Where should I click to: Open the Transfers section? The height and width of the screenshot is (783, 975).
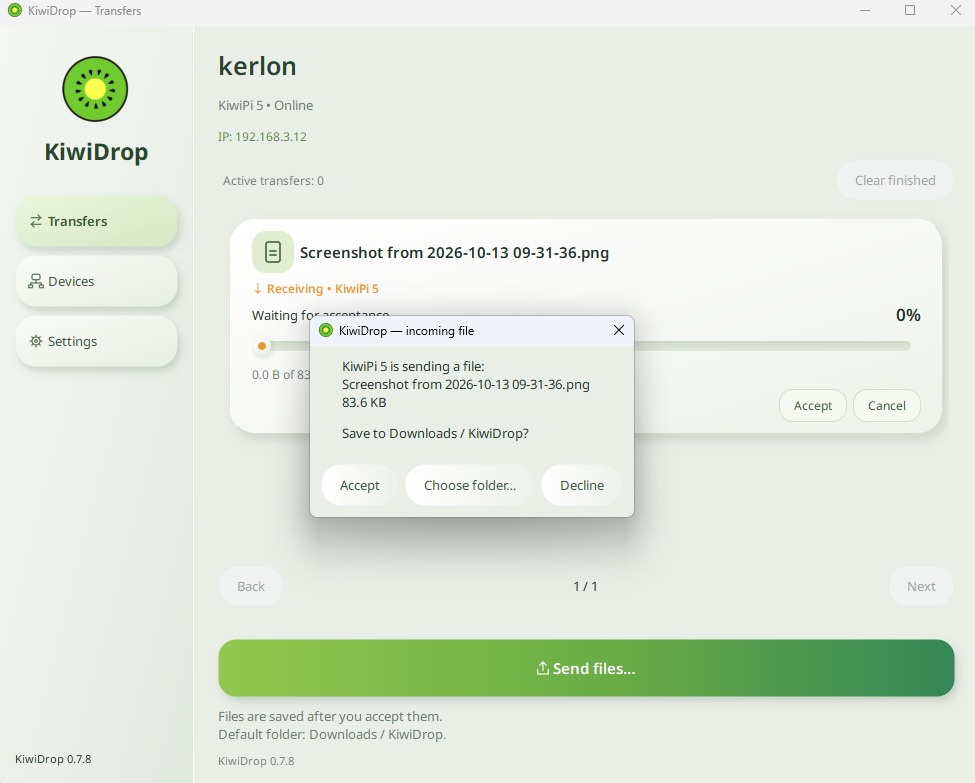(x=96, y=221)
